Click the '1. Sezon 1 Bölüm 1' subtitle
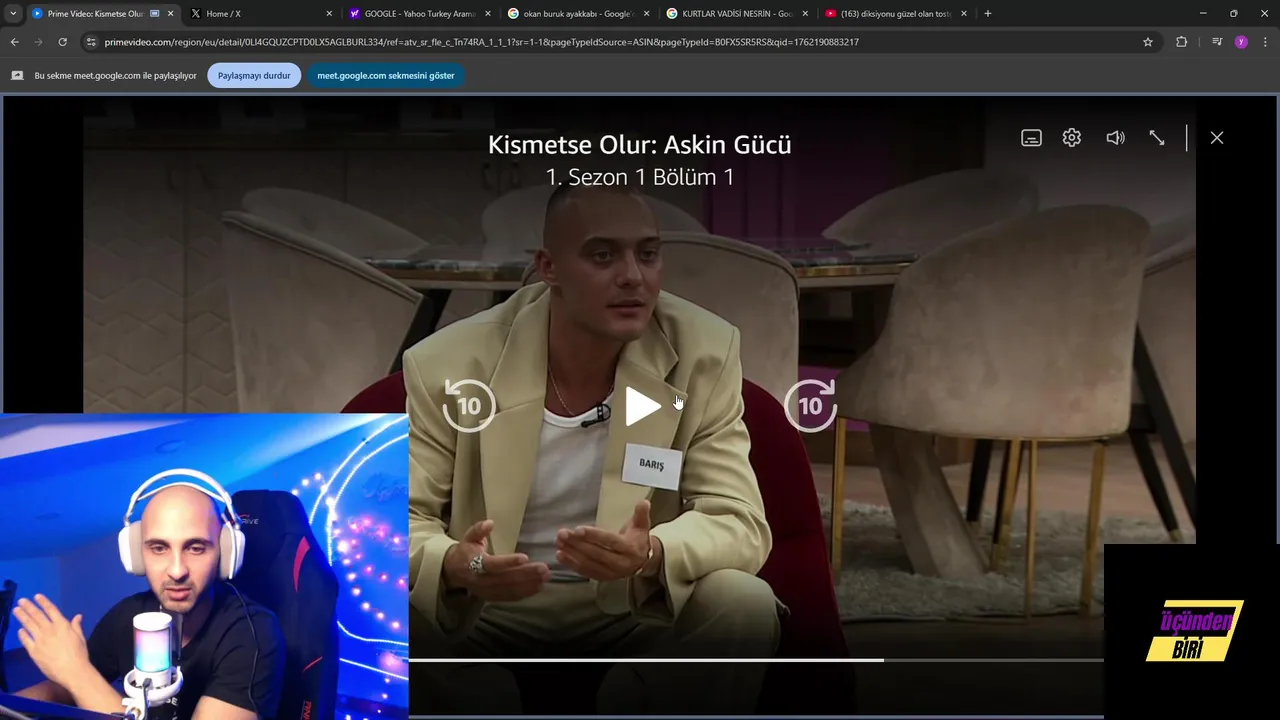1280x720 pixels. coord(640,177)
